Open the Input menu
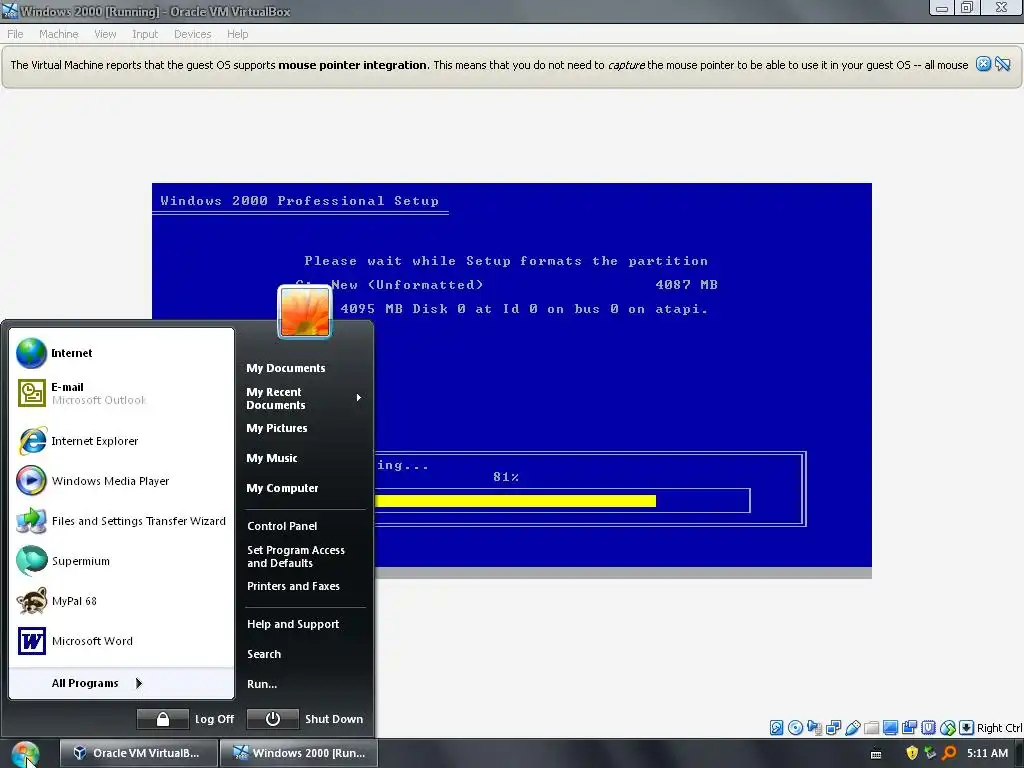The image size is (1024, 768). tap(145, 34)
